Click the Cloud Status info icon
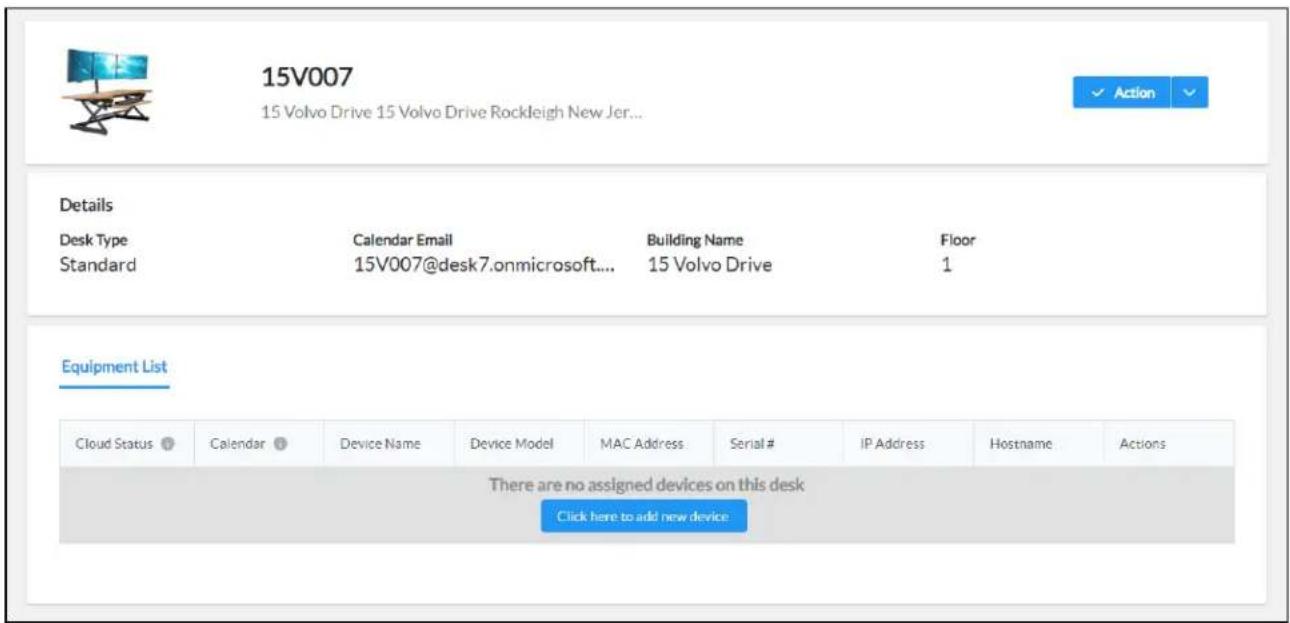Viewport: 1290px width, 623px height. point(169,444)
